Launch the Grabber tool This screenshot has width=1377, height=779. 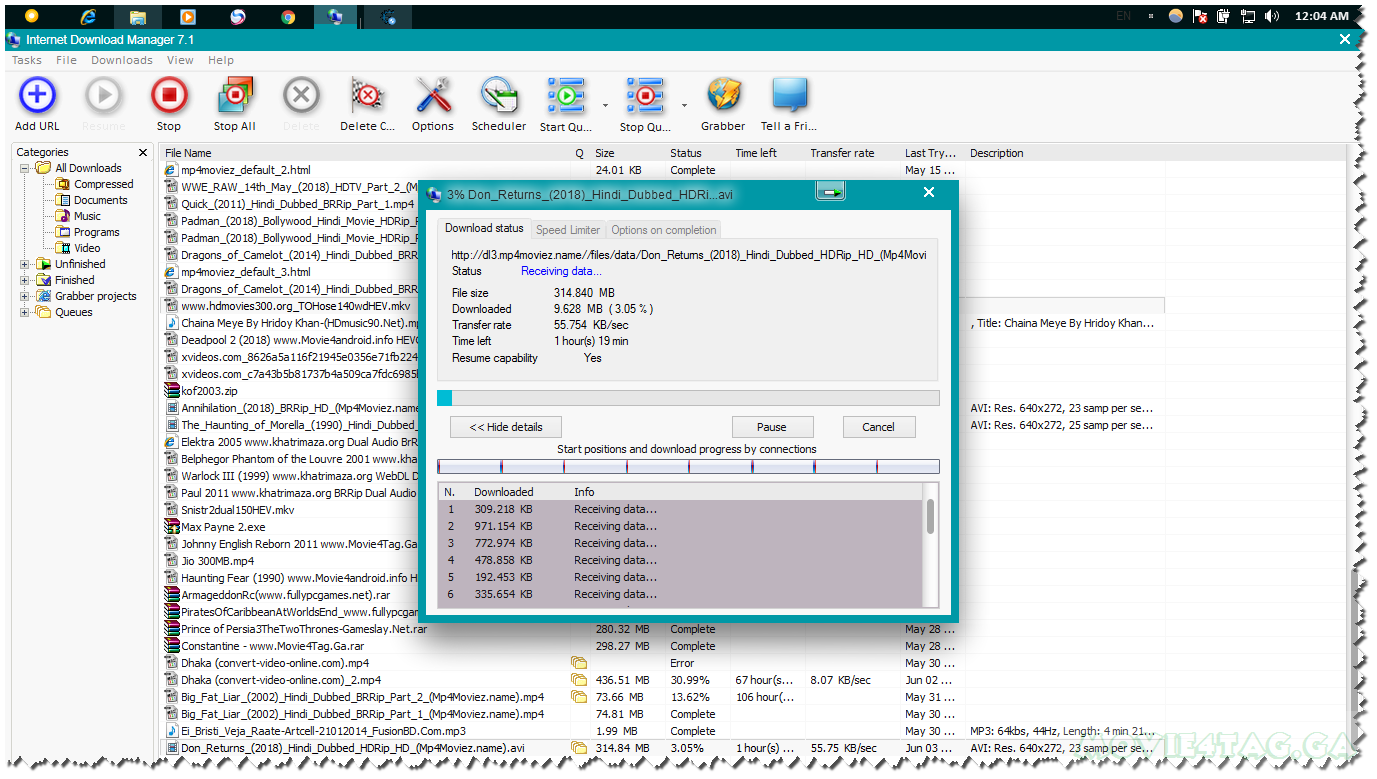click(x=723, y=97)
